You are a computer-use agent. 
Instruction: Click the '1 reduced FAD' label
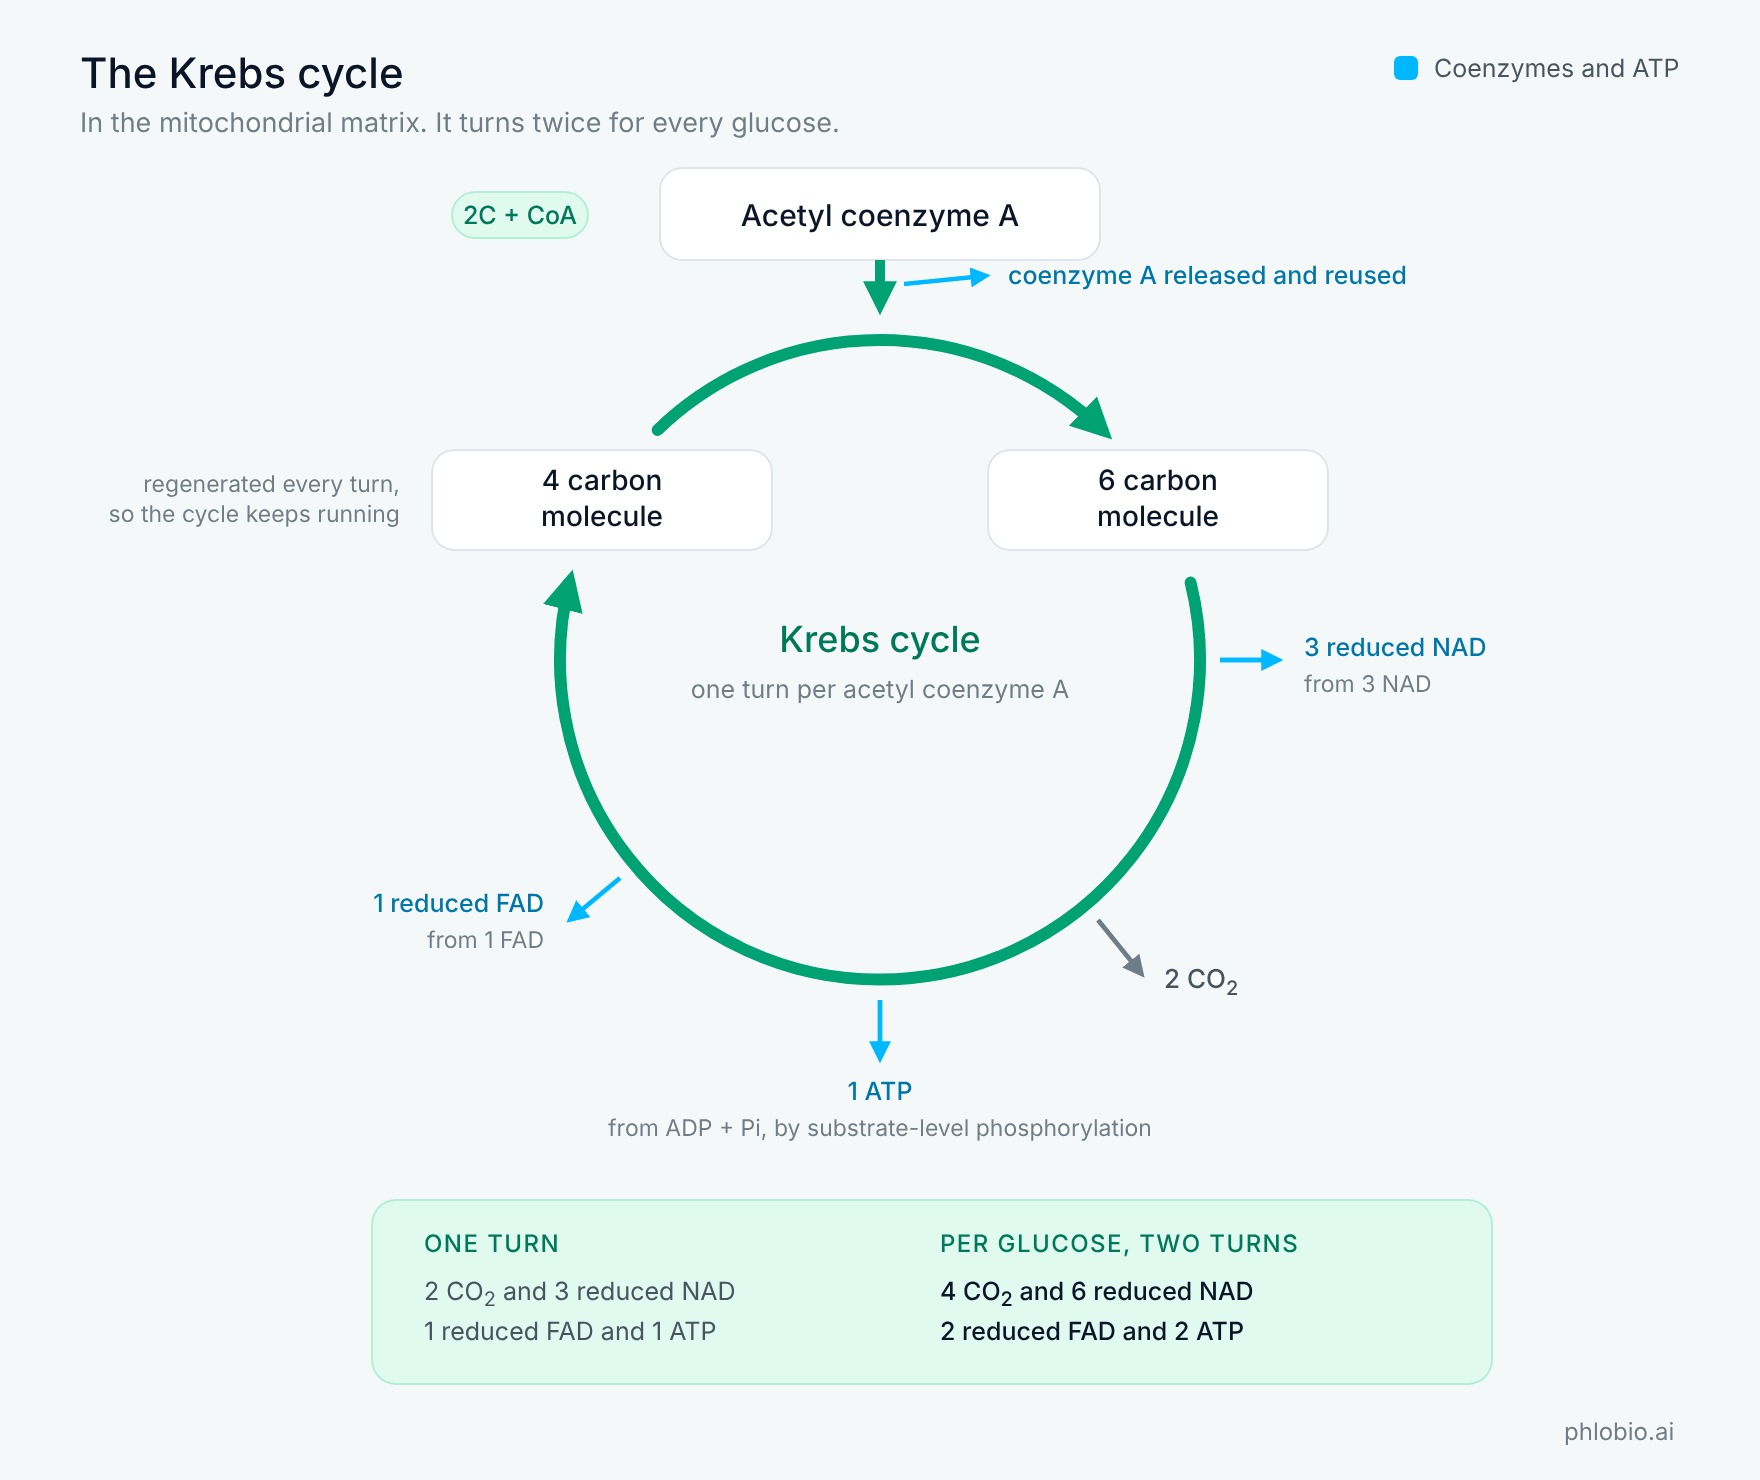point(458,903)
